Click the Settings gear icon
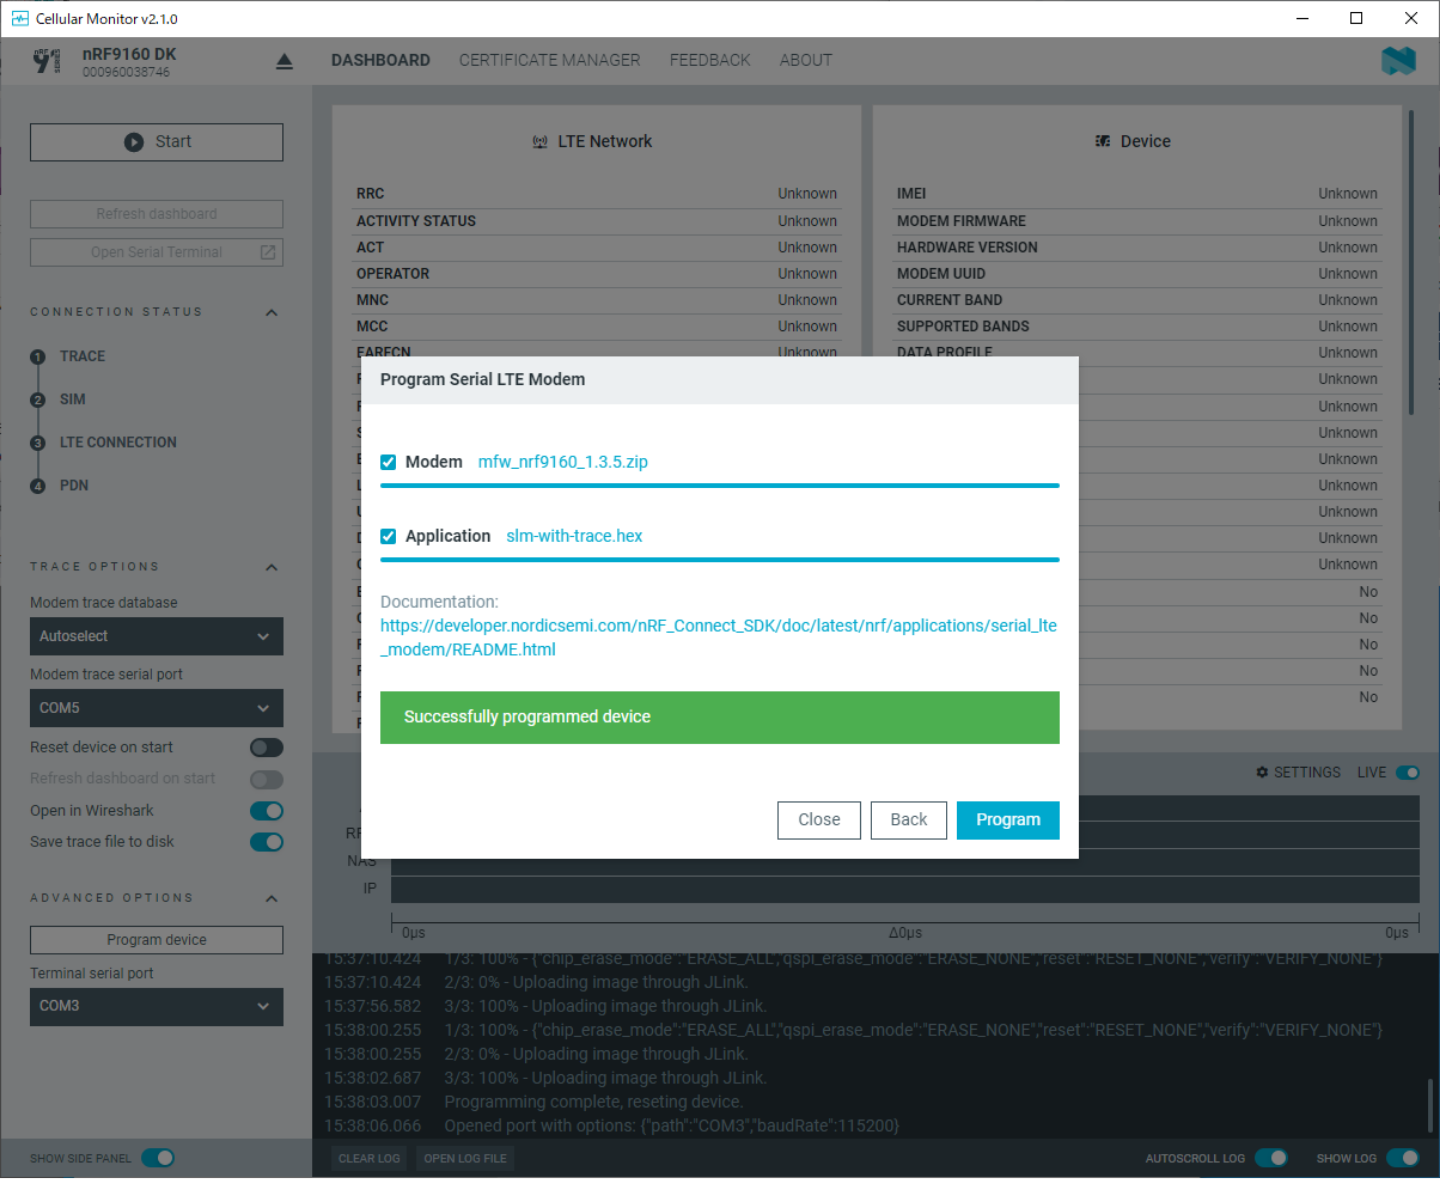Image resolution: width=1440 pixels, height=1179 pixels. coord(1262,773)
